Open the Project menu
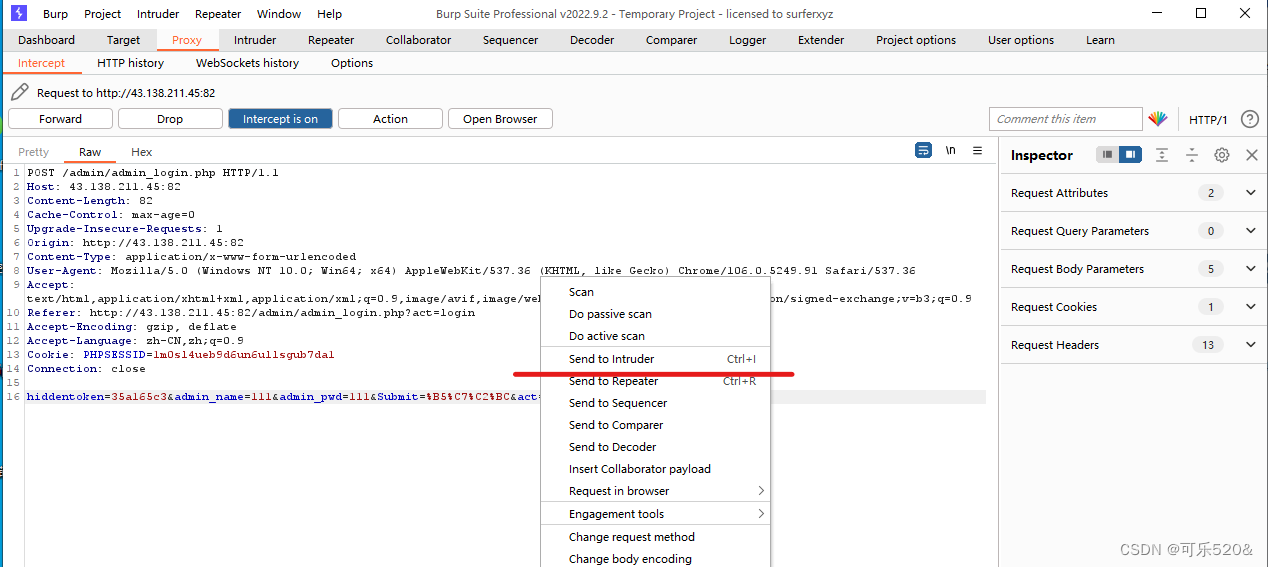The image size is (1268, 567). tap(103, 14)
